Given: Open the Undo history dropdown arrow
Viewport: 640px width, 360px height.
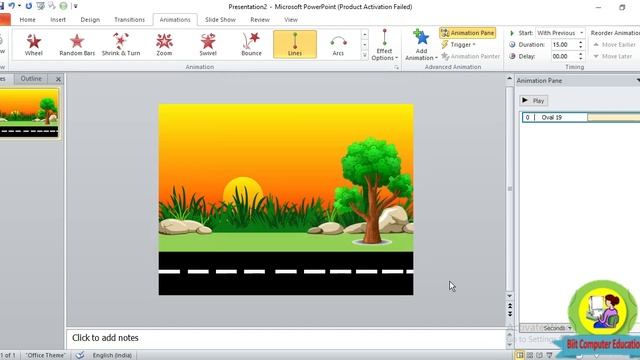Looking at the screenshot, I should click(19, 6).
